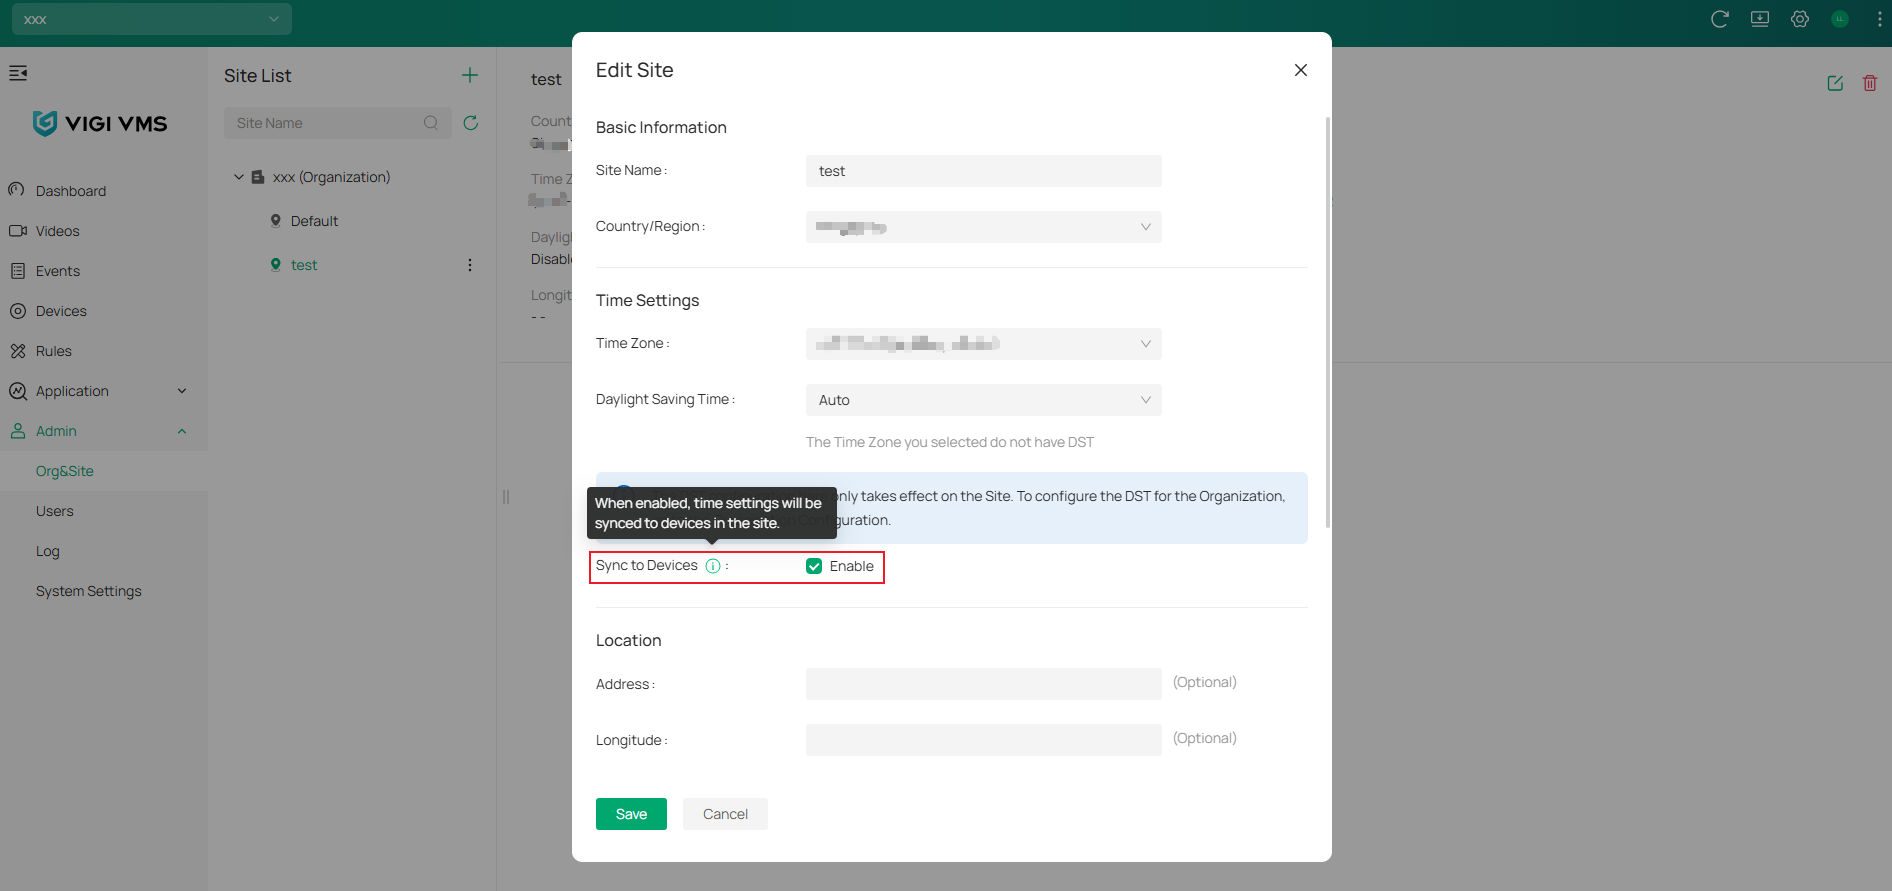Collapse the sidebar with the menu icon

pos(18,73)
